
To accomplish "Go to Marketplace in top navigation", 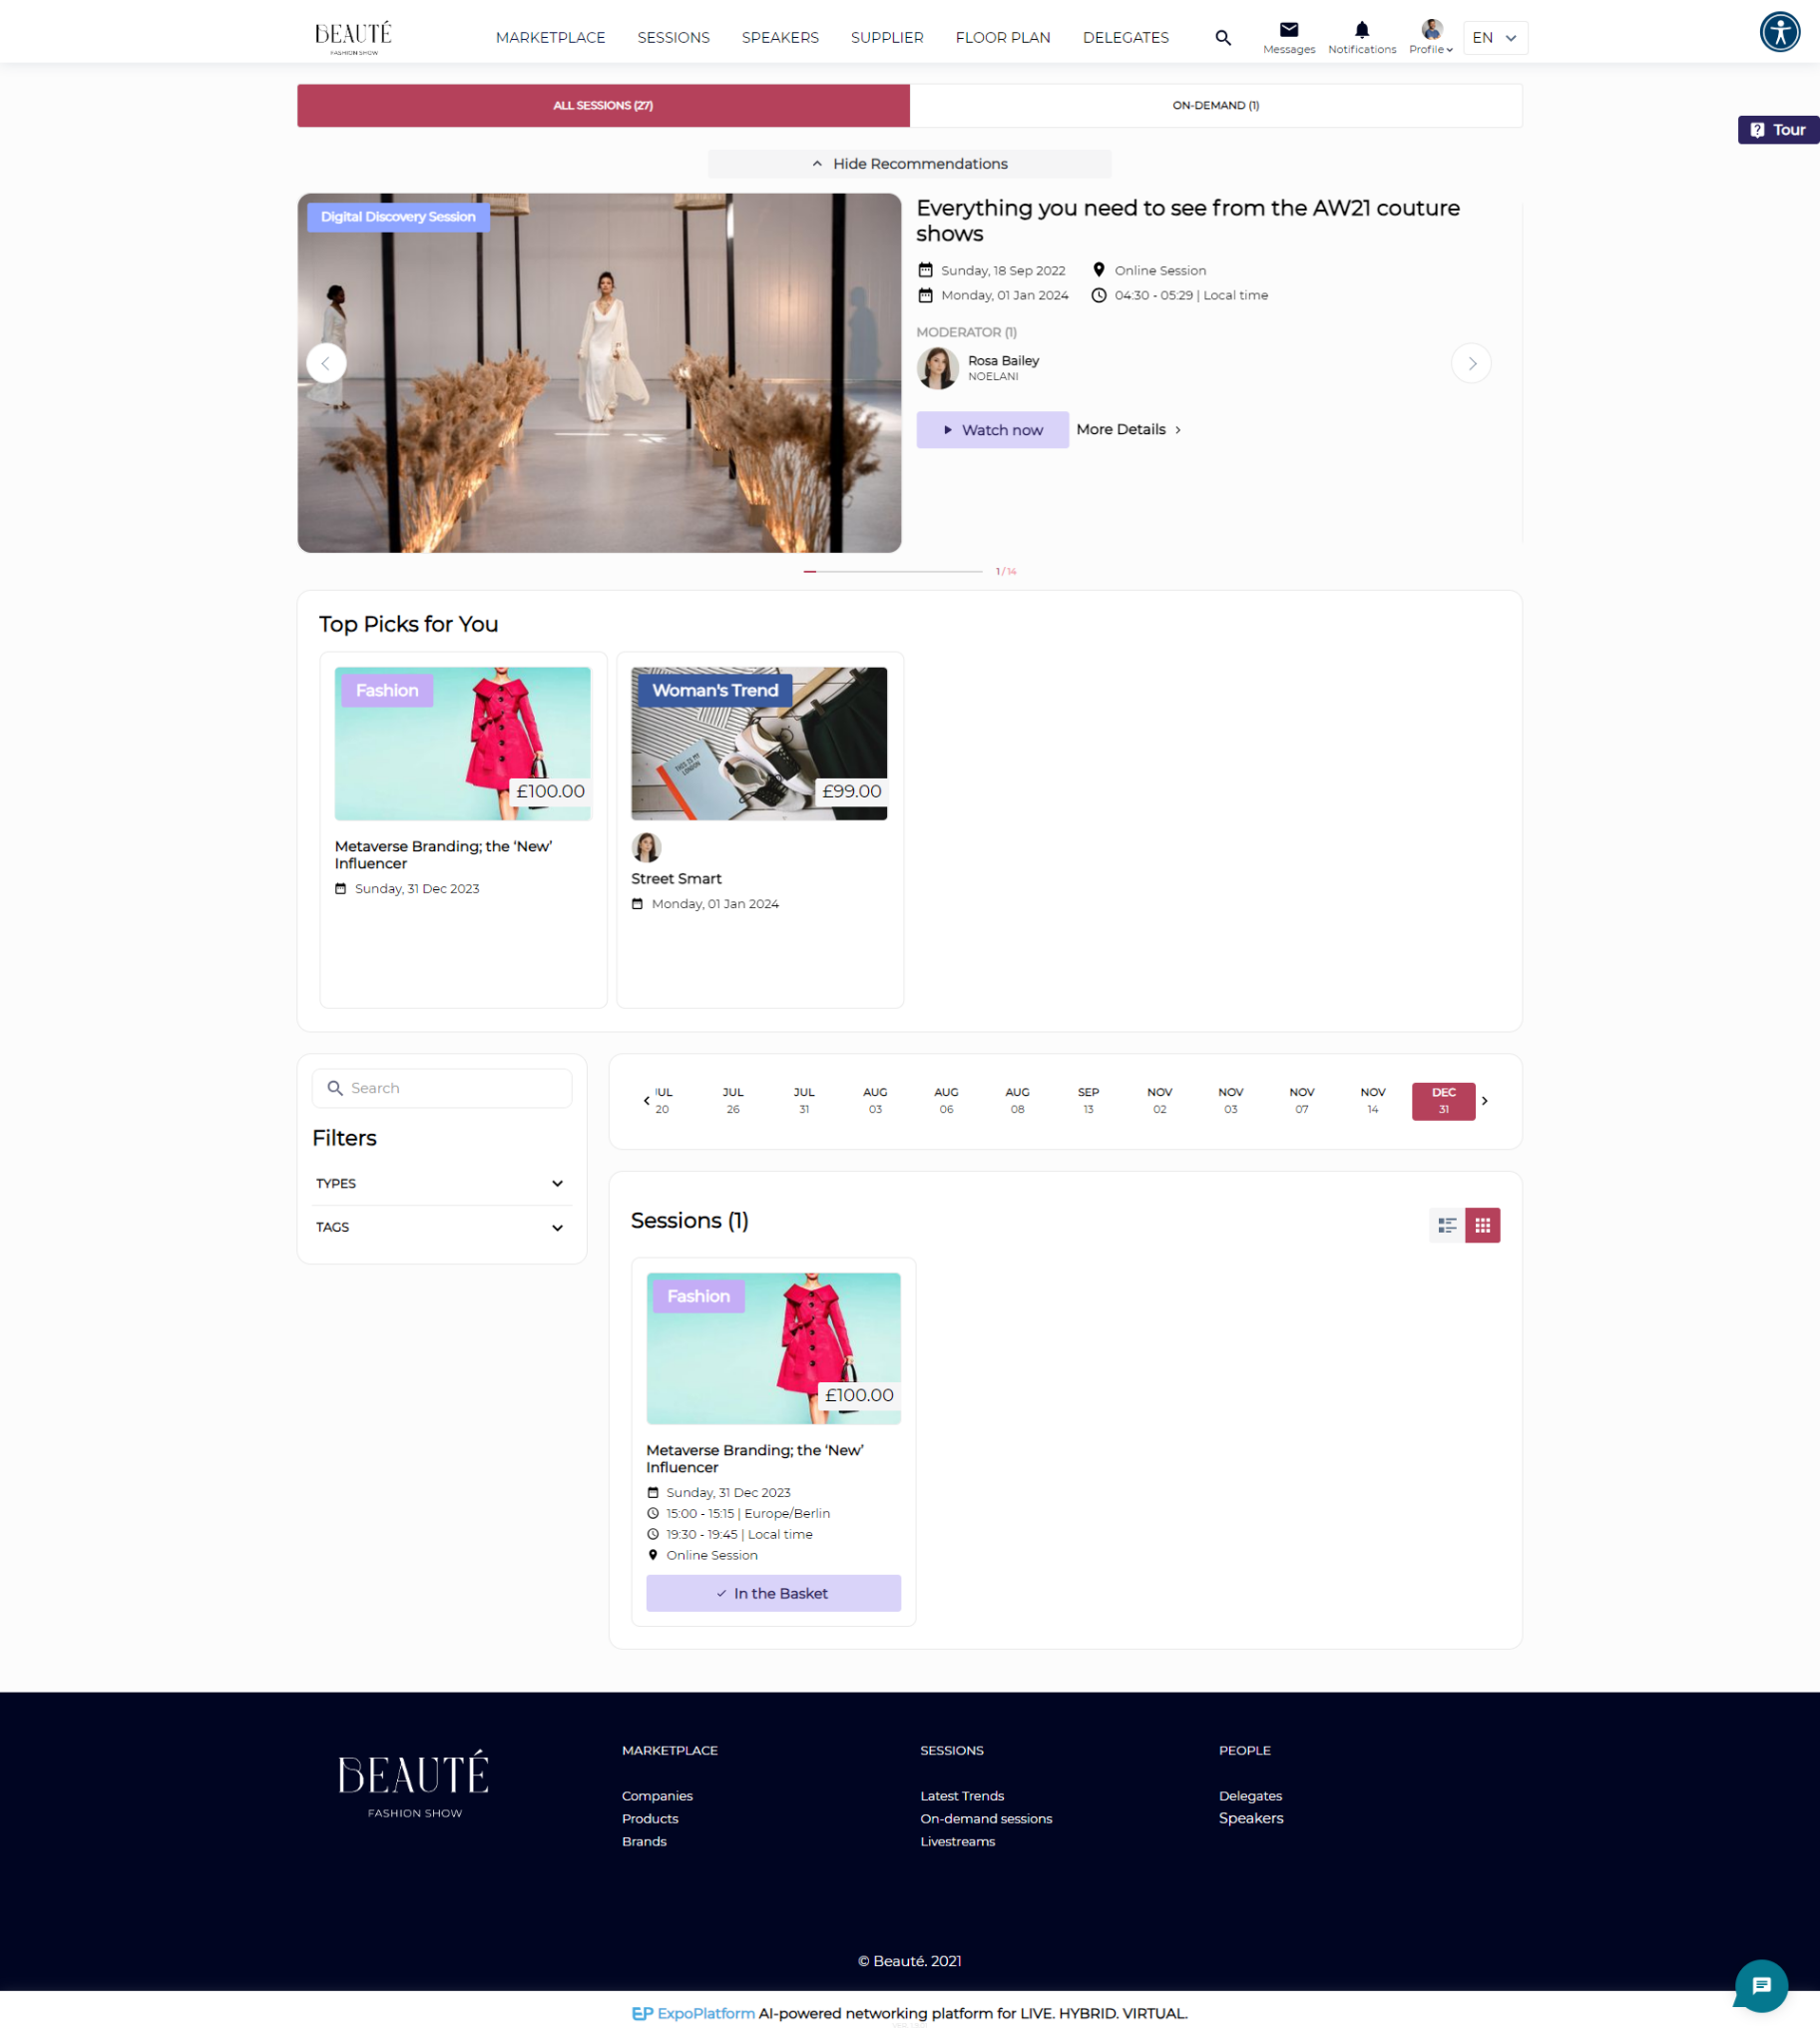I will [x=550, y=38].
